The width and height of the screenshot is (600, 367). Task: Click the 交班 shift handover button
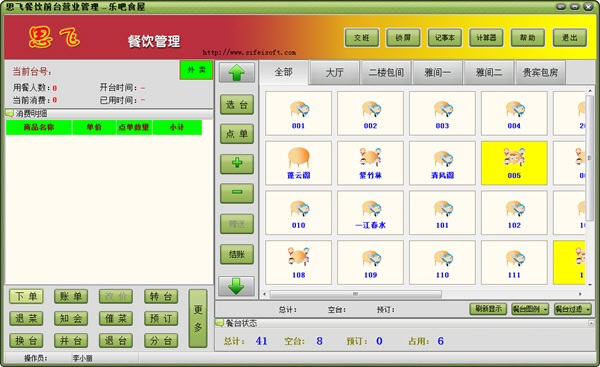pos(362,38)
